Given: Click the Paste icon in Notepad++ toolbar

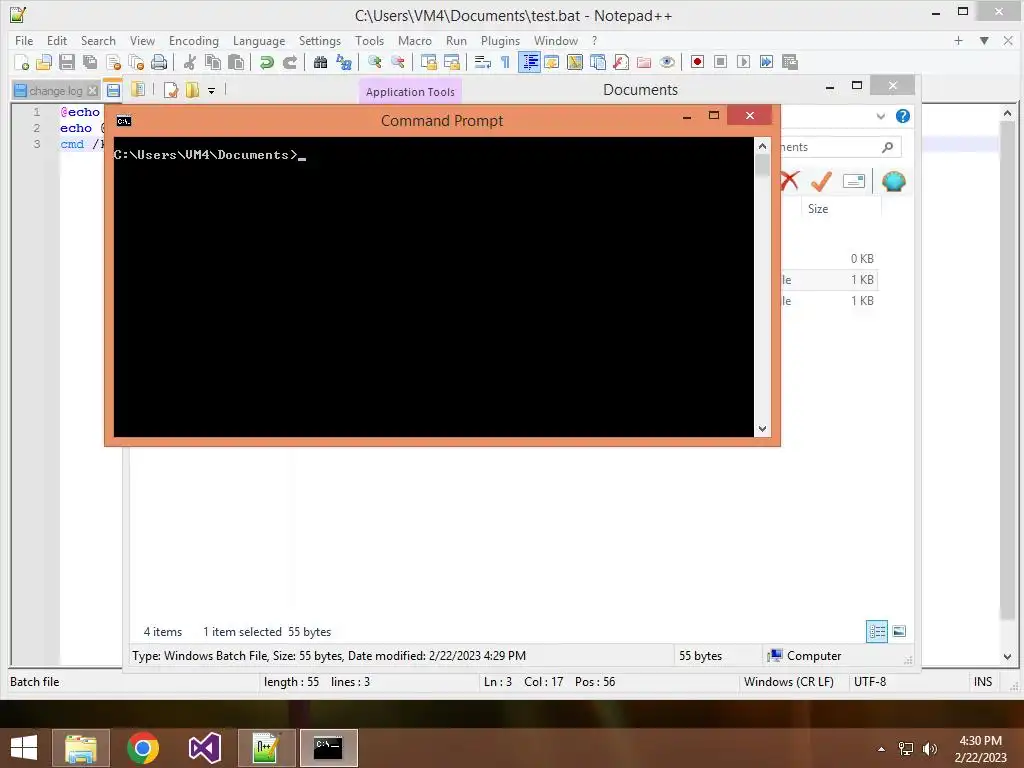Looking at the screenshot, I should pos(236,62).
